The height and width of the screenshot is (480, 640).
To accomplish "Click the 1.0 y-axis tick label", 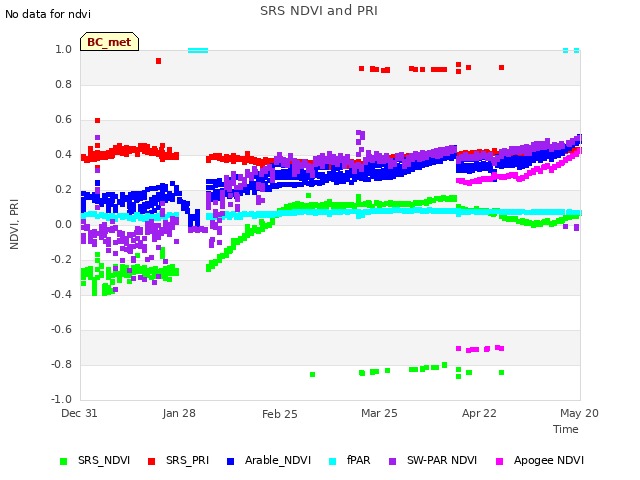I will [x=64, y=49].
